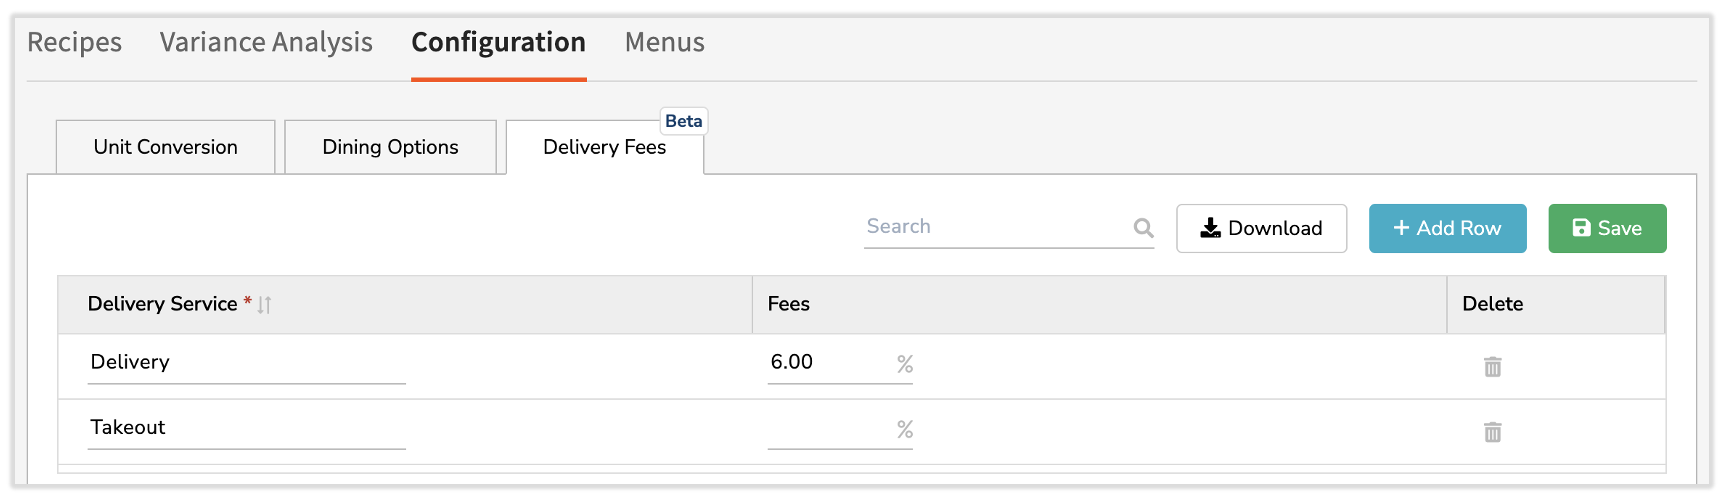
Task: Save the delivery fees configuration
Action: tap(1606, 228)
